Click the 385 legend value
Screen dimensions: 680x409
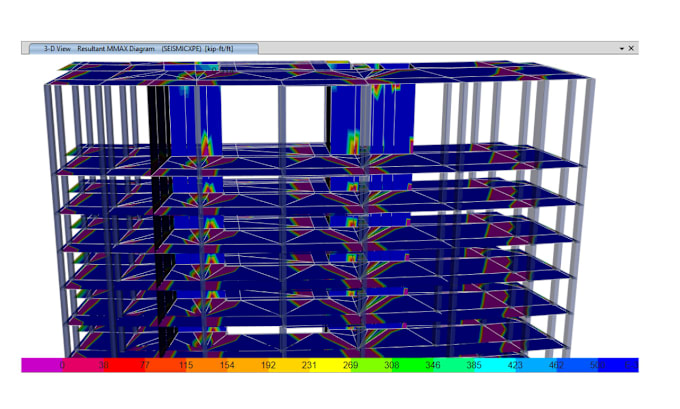point(474,365)
